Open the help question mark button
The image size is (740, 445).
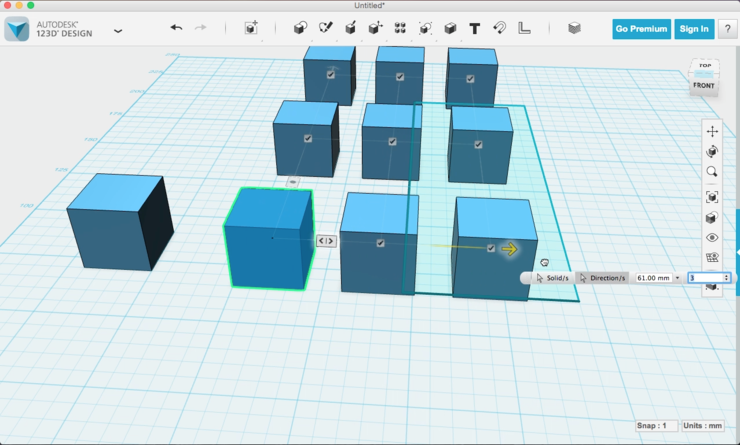pos(727,29)
